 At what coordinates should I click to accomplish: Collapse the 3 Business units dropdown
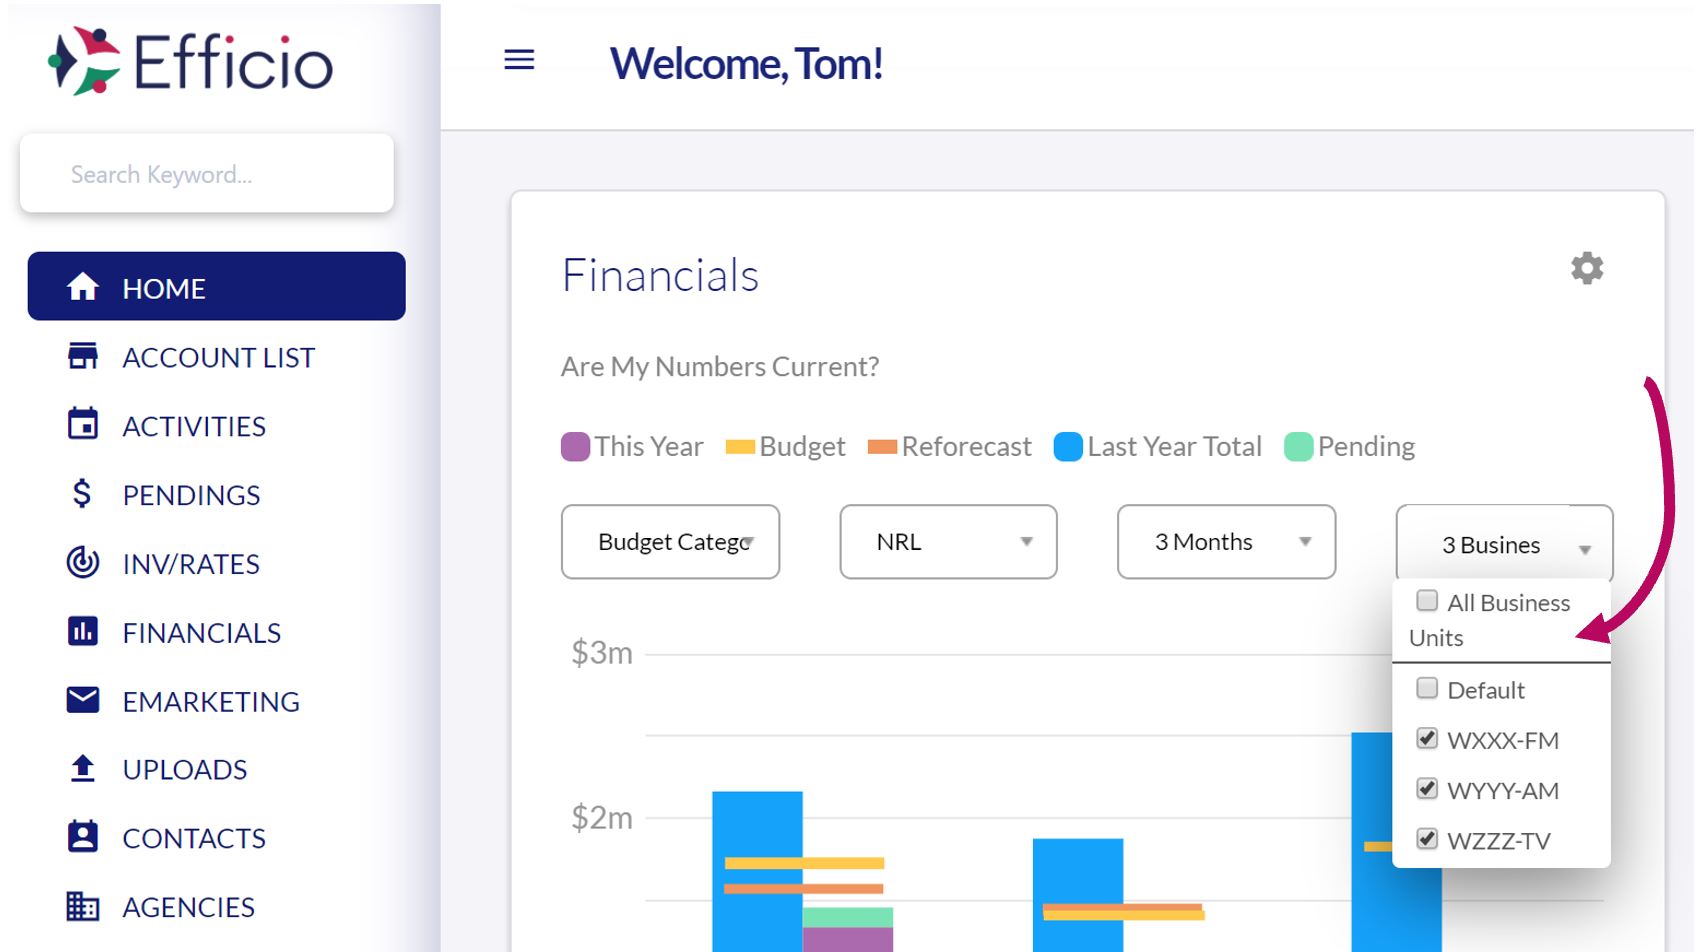pyautogui.click(x=1504, y=543)
